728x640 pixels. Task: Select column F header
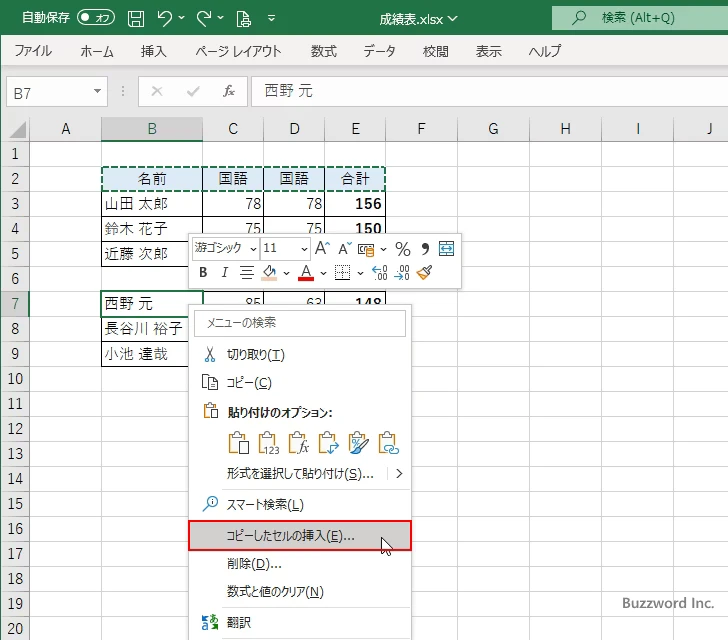(x=421, y=129)
